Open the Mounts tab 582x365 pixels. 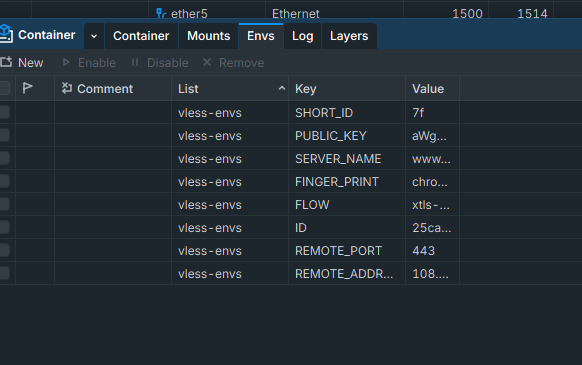pos(208,36)
